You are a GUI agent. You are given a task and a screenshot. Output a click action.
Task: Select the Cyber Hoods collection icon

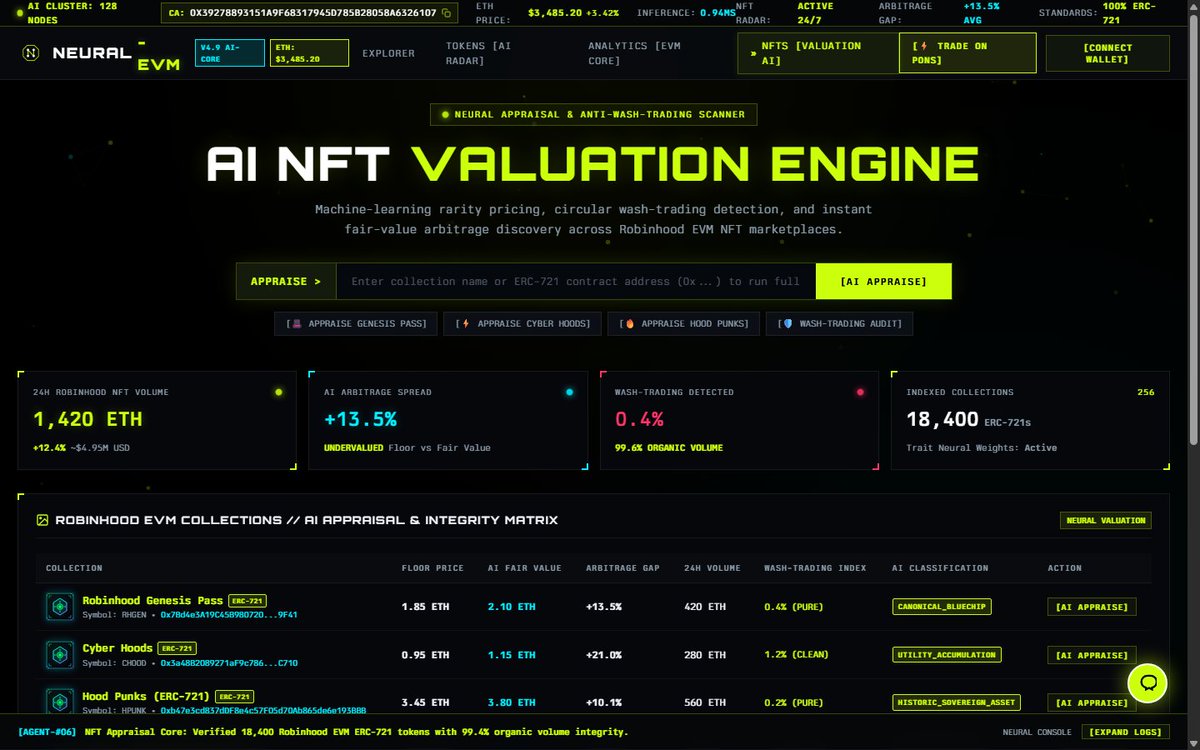pos(60,655)
